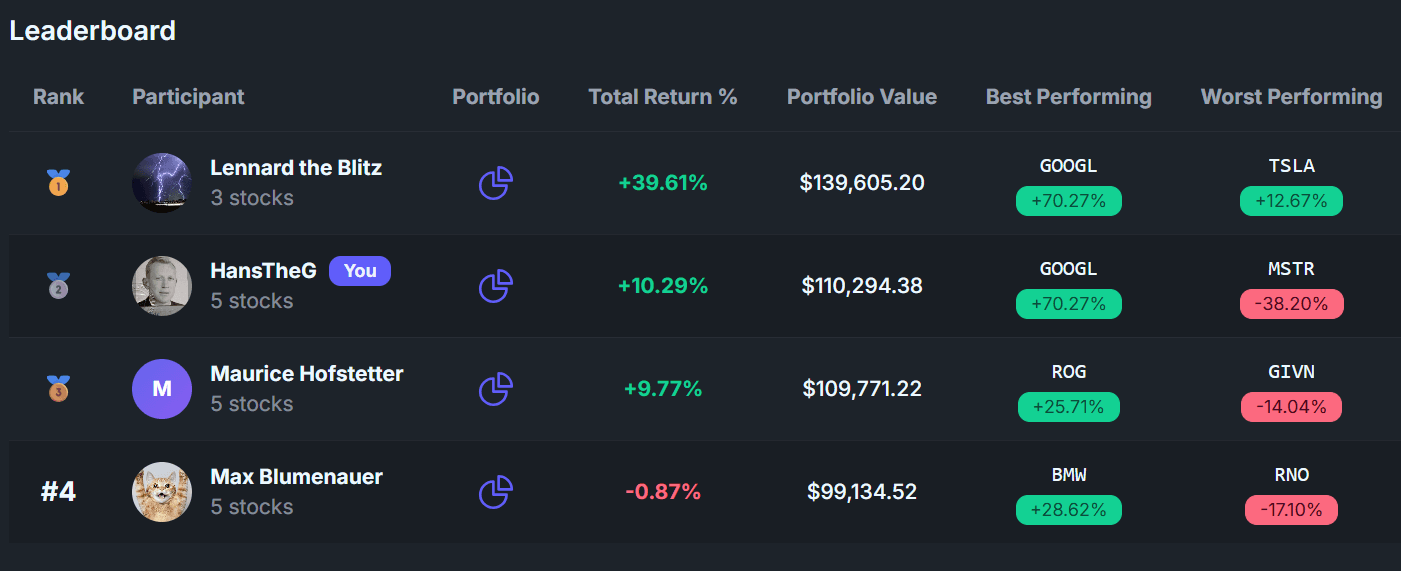Viewport: 1401px width, 571px height.
Task: Click HansTheG's profile photo avatar
Action: pos(162,286)
